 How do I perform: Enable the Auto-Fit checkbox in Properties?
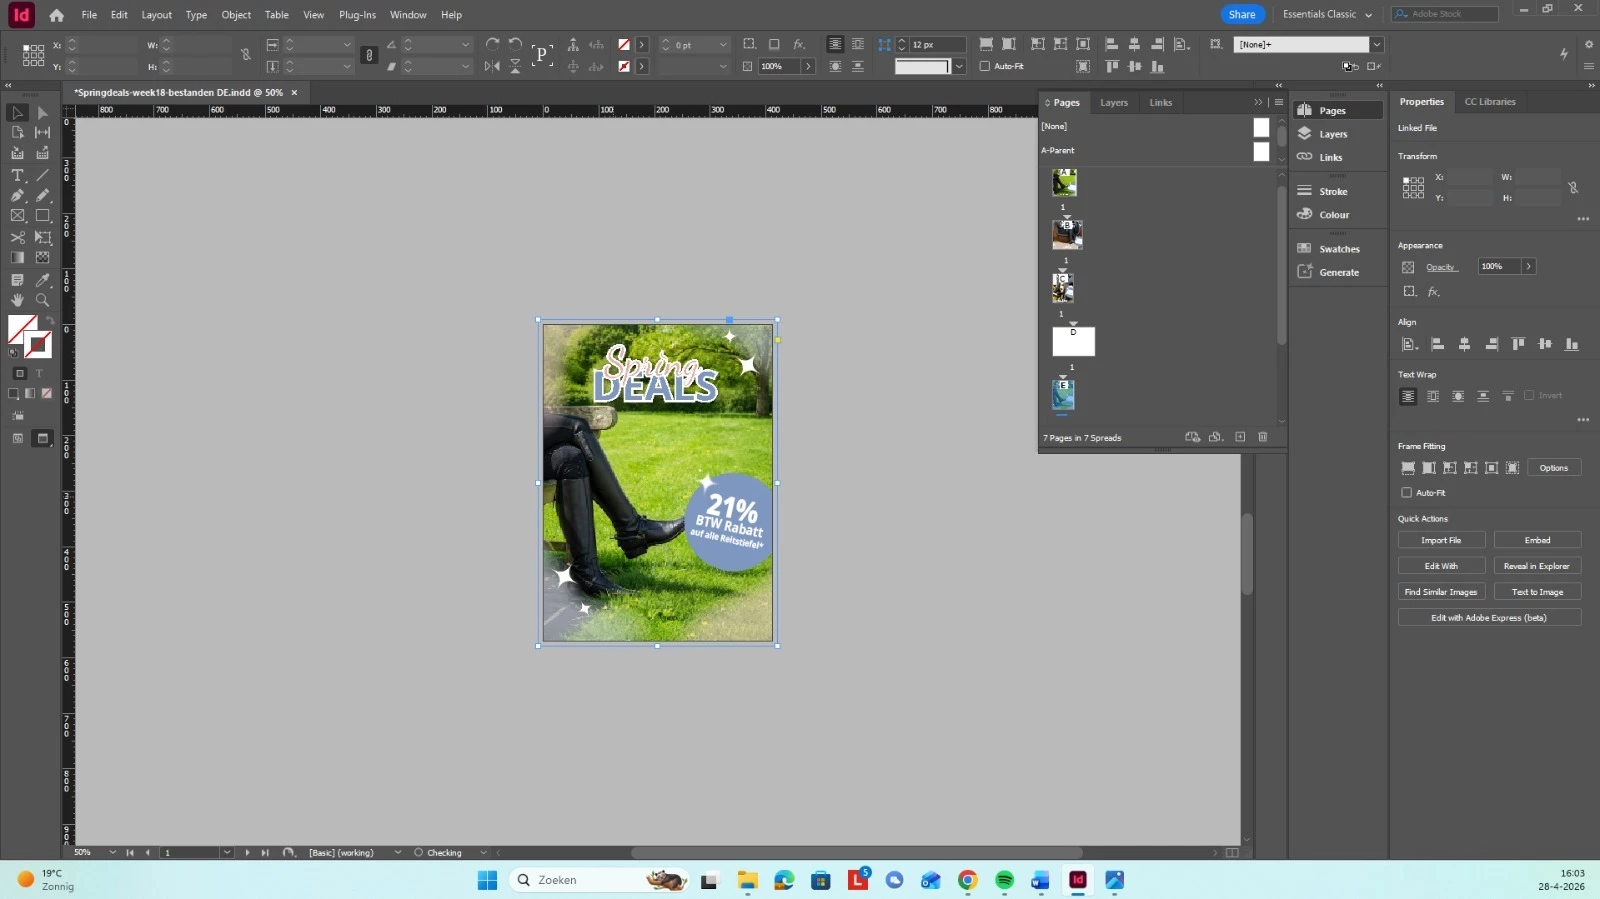tap(1407, 492)
